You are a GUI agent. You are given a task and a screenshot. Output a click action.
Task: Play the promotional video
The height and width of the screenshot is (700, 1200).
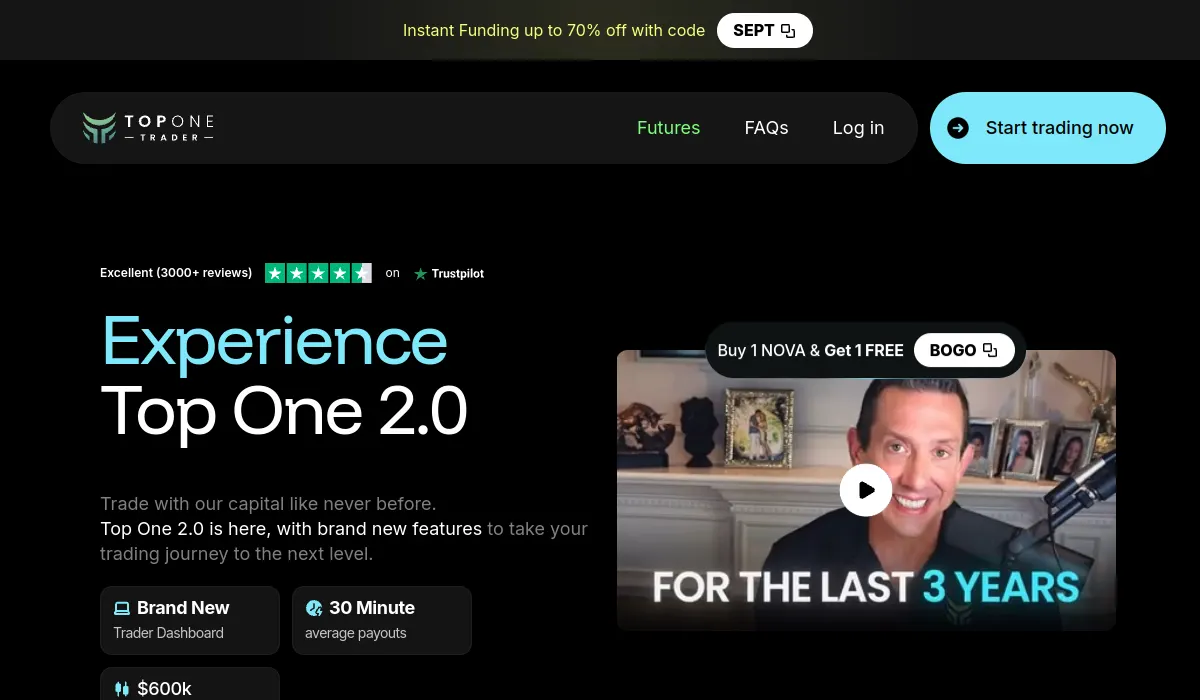[x=866, y=490]
